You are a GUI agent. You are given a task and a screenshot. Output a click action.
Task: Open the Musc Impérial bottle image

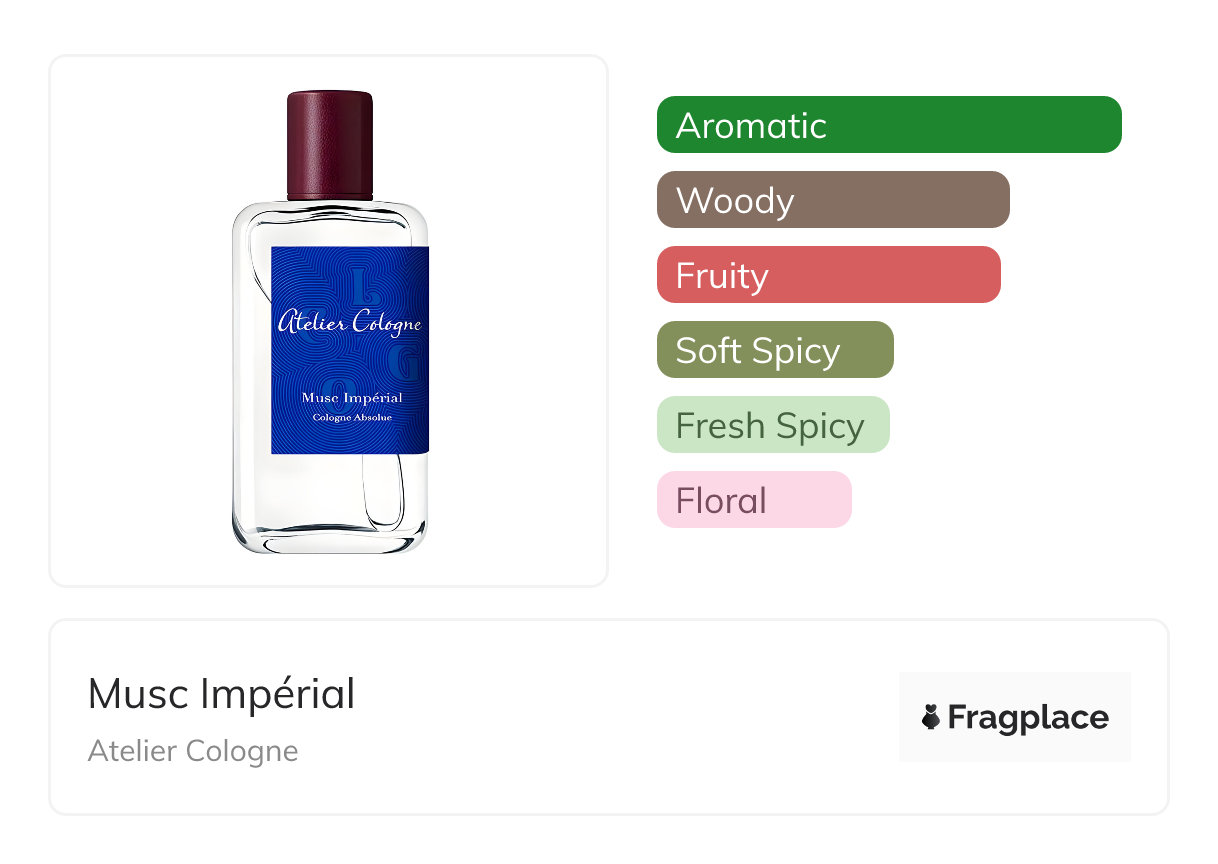tap(330, 322)
